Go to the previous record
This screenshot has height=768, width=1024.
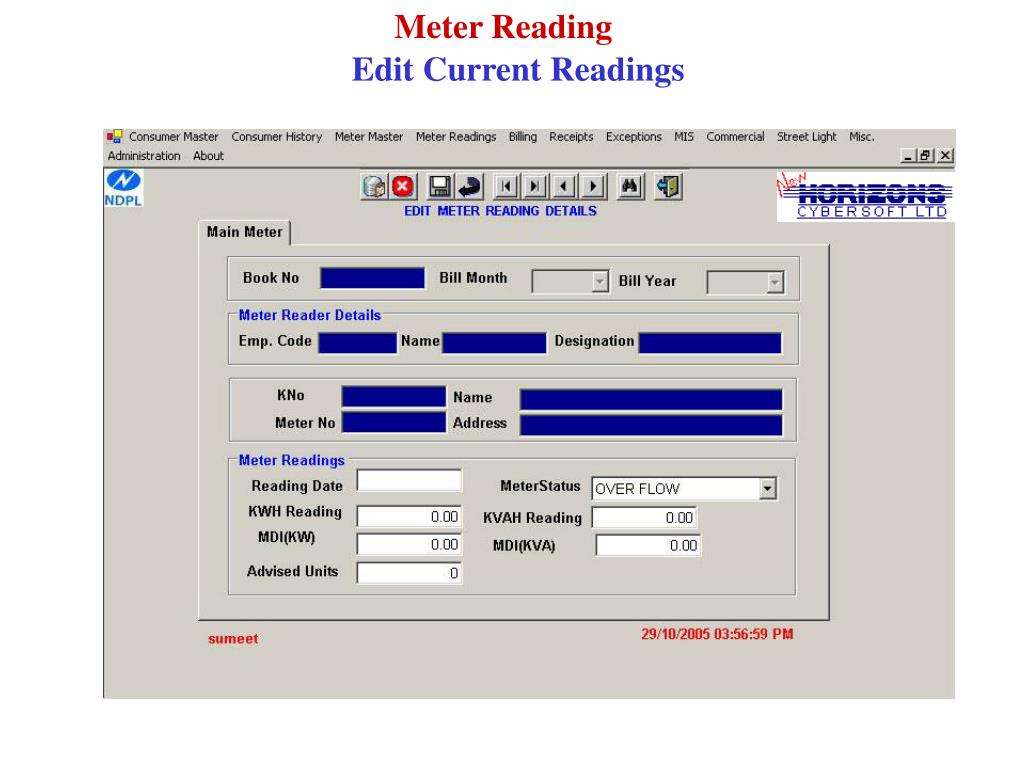[x=564, y=187]
